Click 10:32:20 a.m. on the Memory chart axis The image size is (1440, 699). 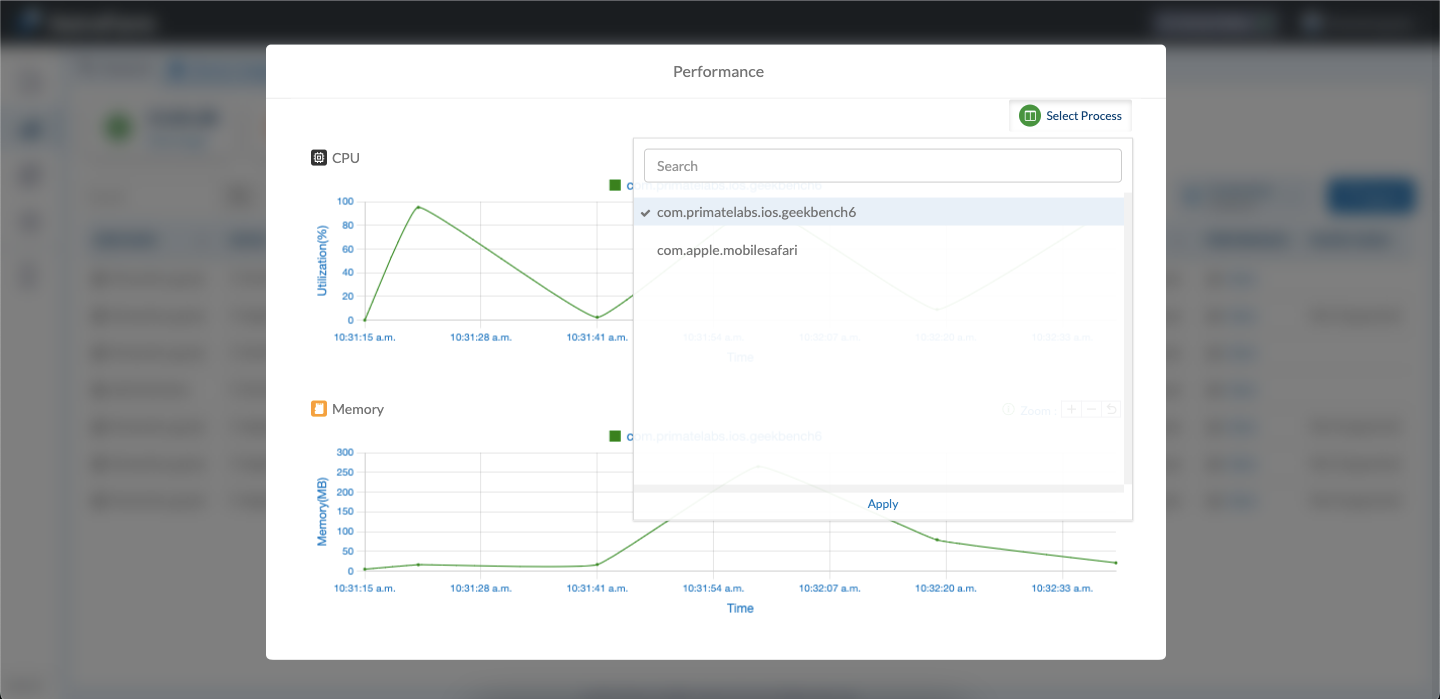click(946, 589)
